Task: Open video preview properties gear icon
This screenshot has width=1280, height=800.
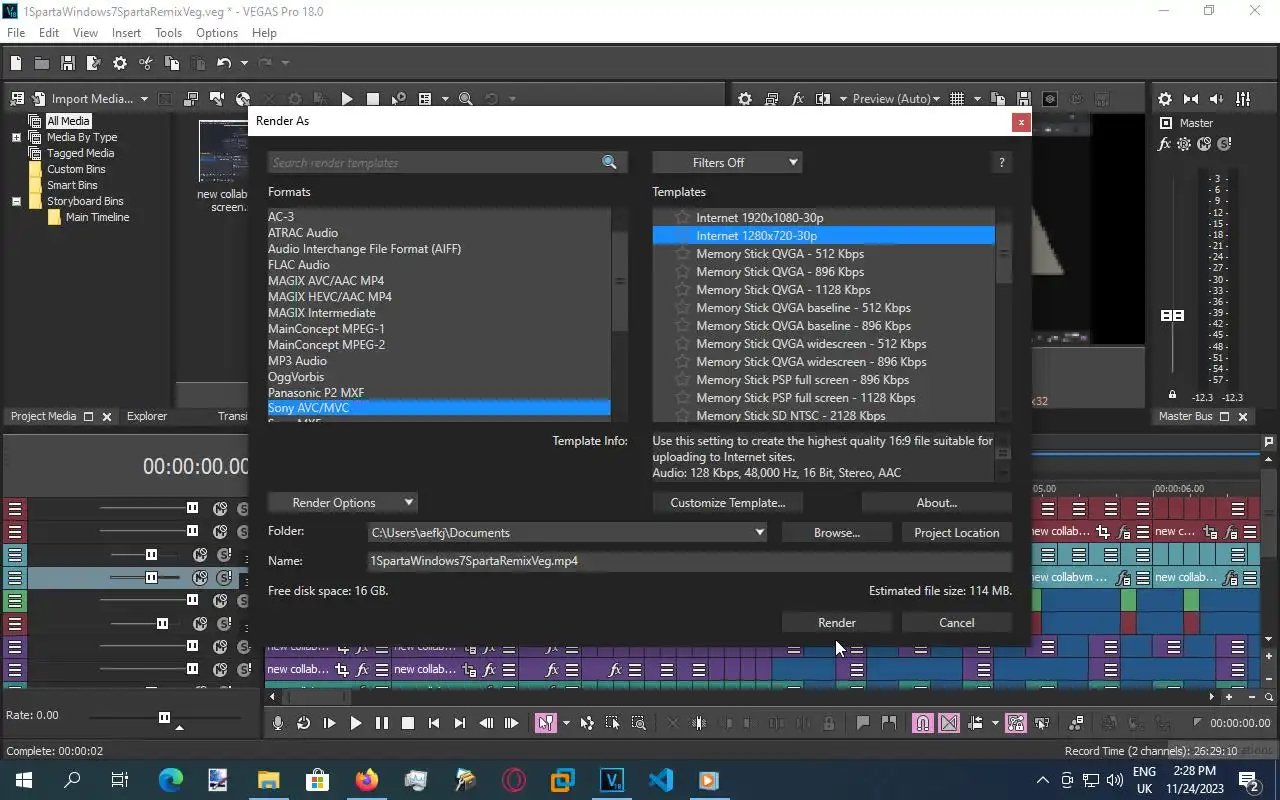Action: [745, 99]
